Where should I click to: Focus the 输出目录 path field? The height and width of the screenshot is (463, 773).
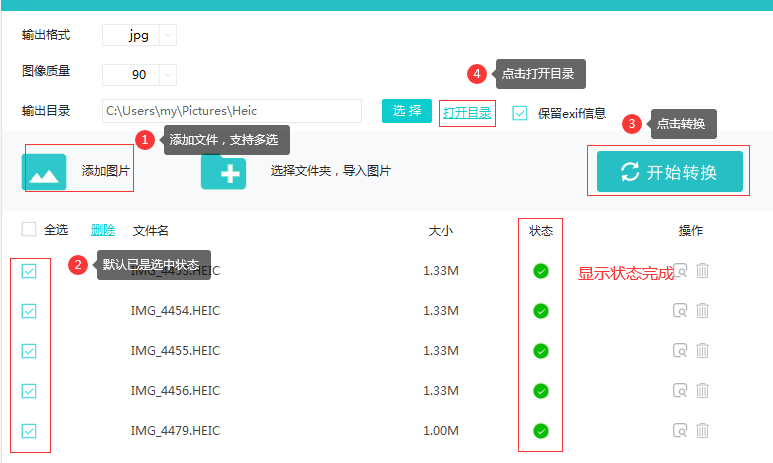(x=232, y=111)
